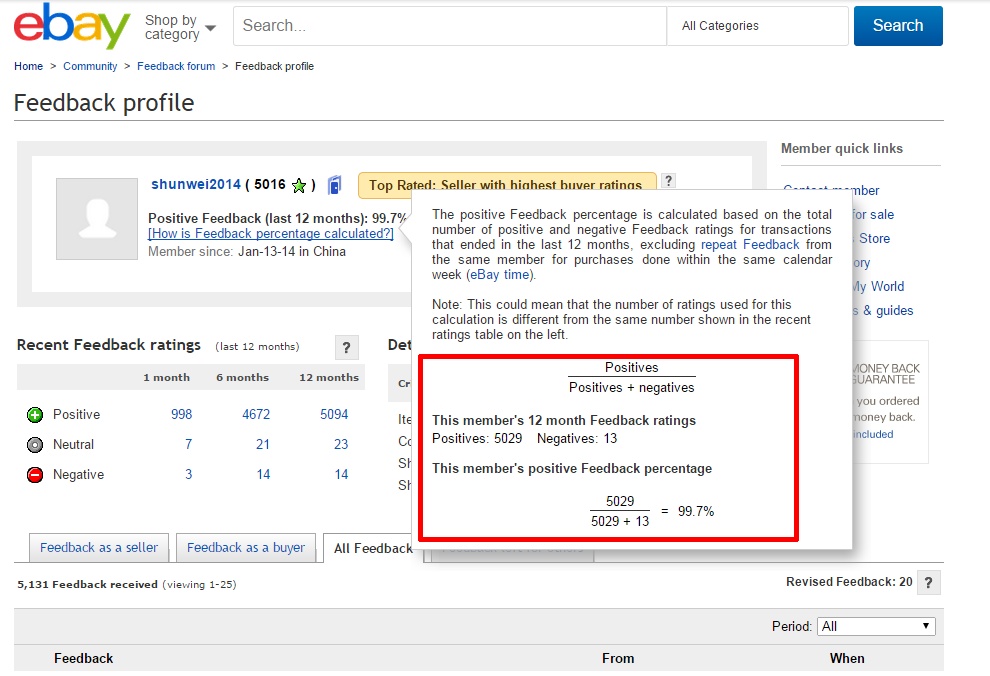Click the blue store door icon
Image resolution: width=990 pixels, height=676 pixels.
click(335, 185)
